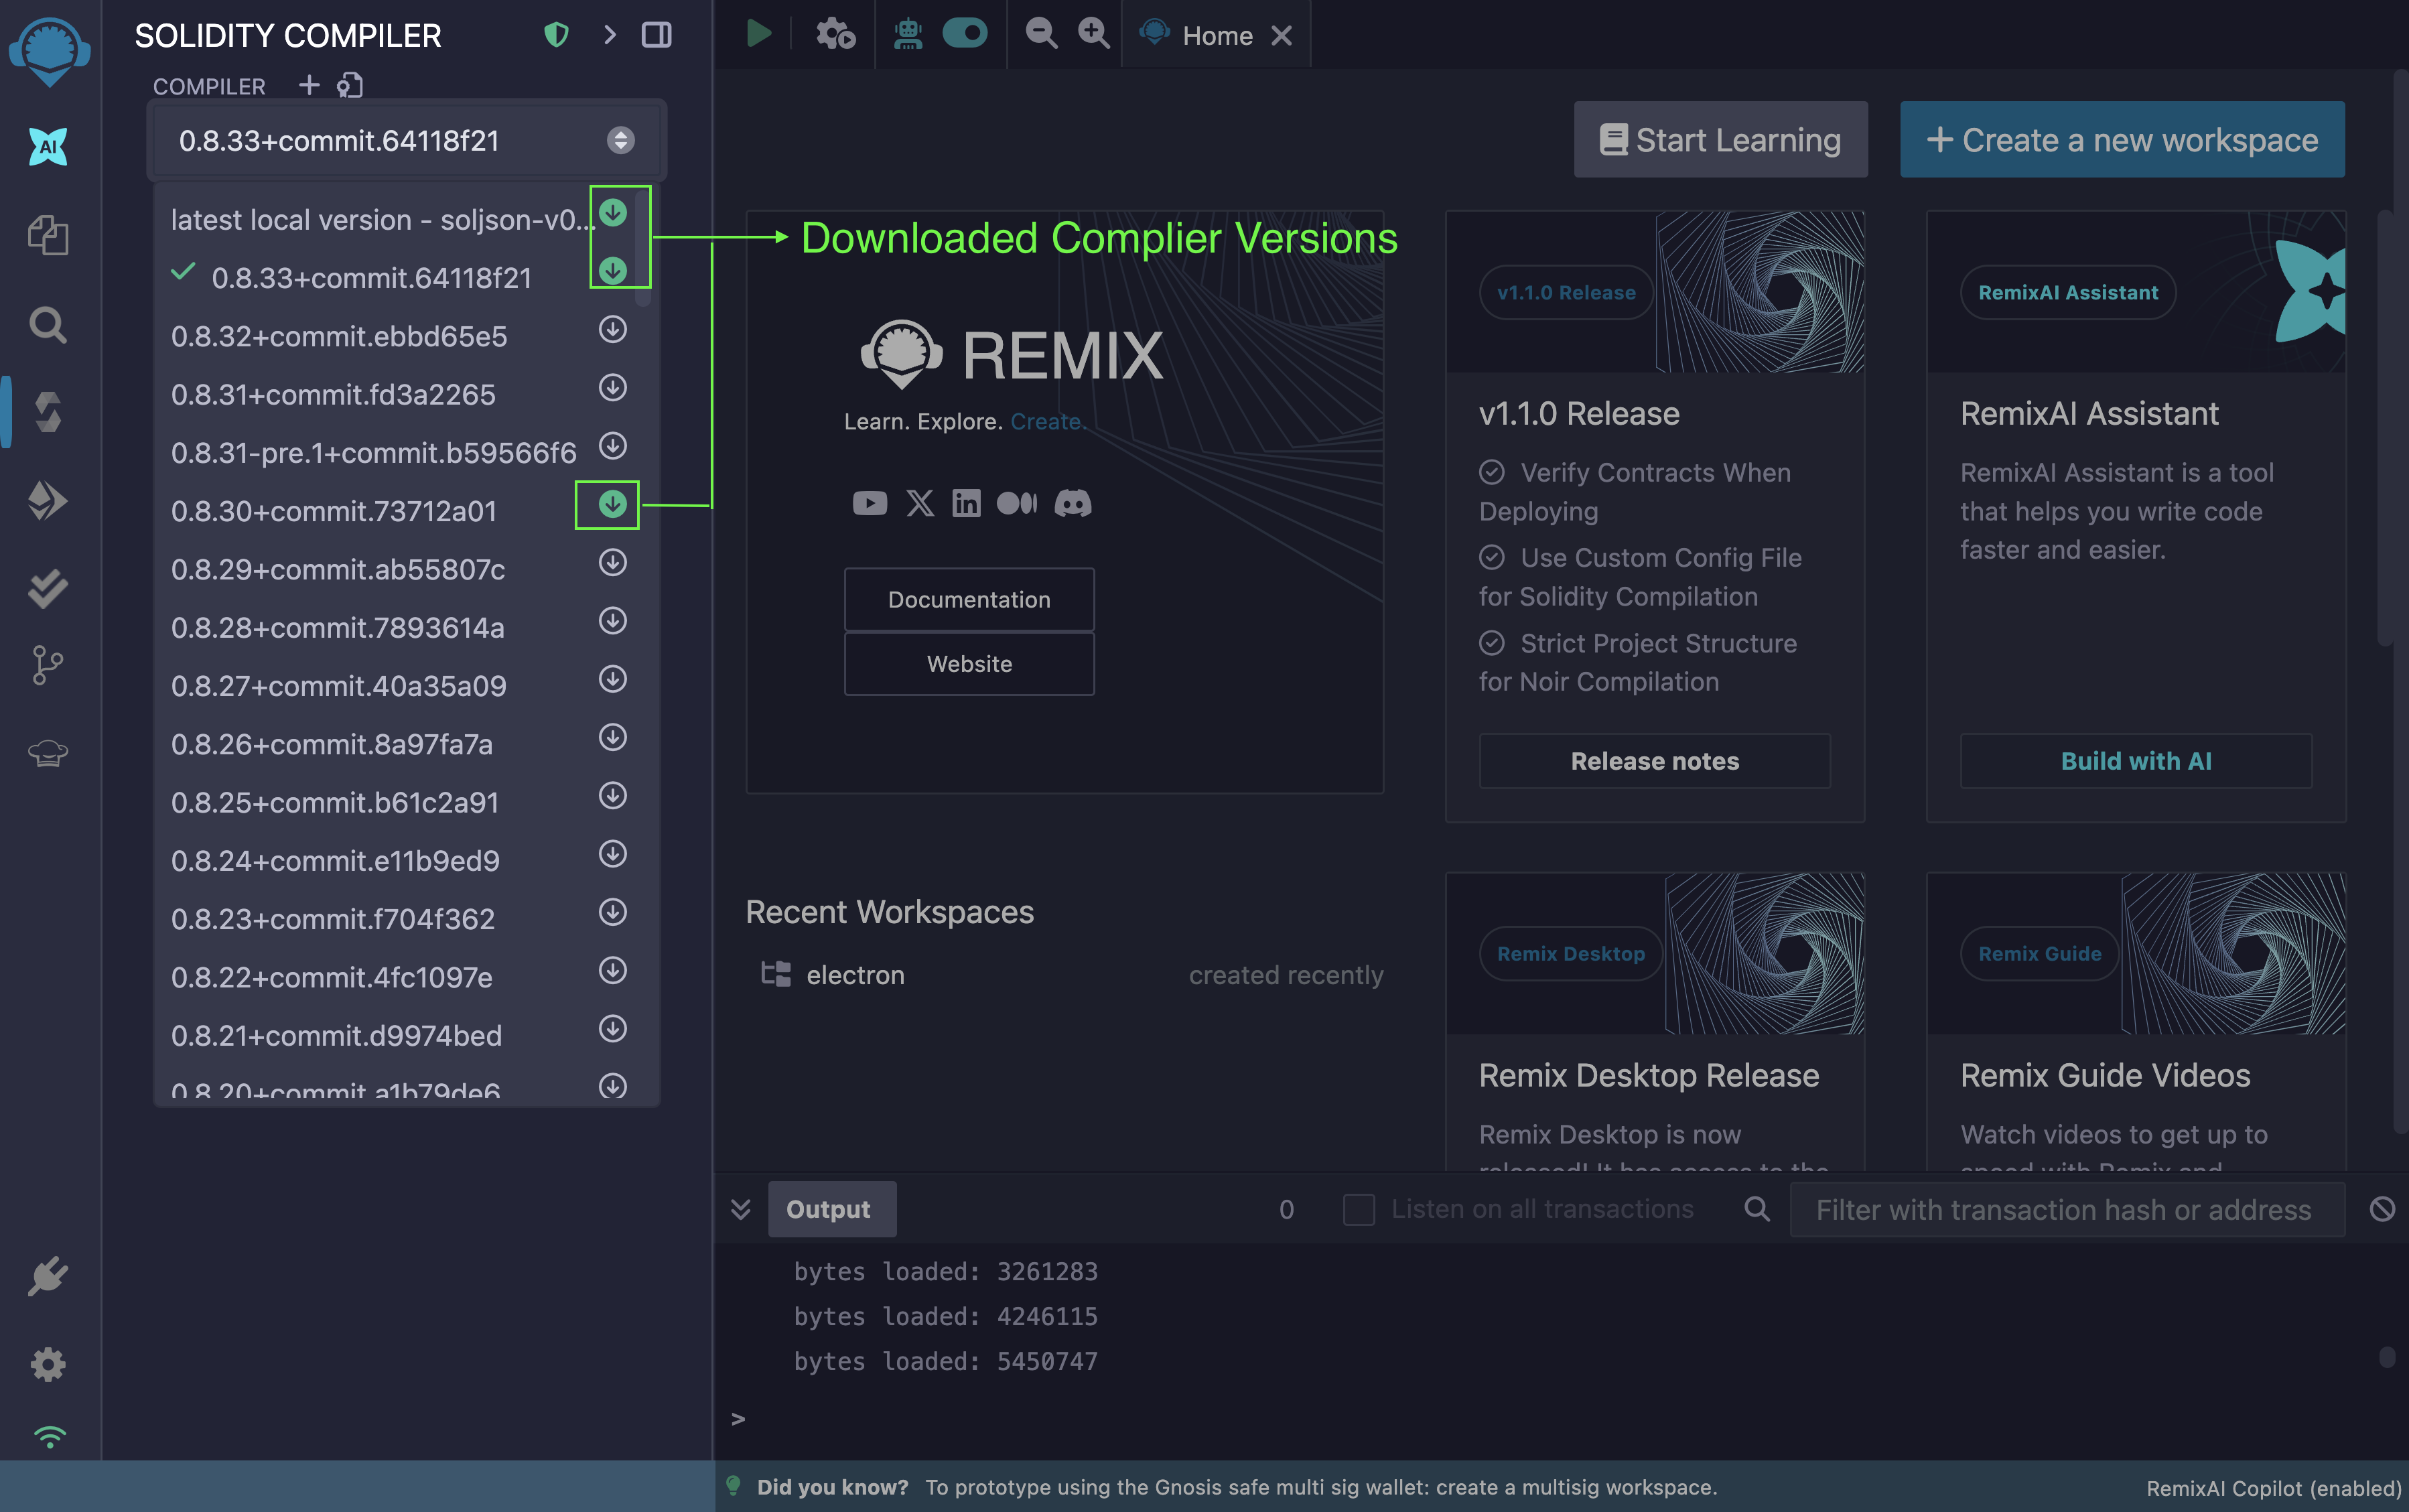Click the v1.1.0 Release badge
Image resolution: width=2409 pixels, height=1512 pixels.
1566,292
